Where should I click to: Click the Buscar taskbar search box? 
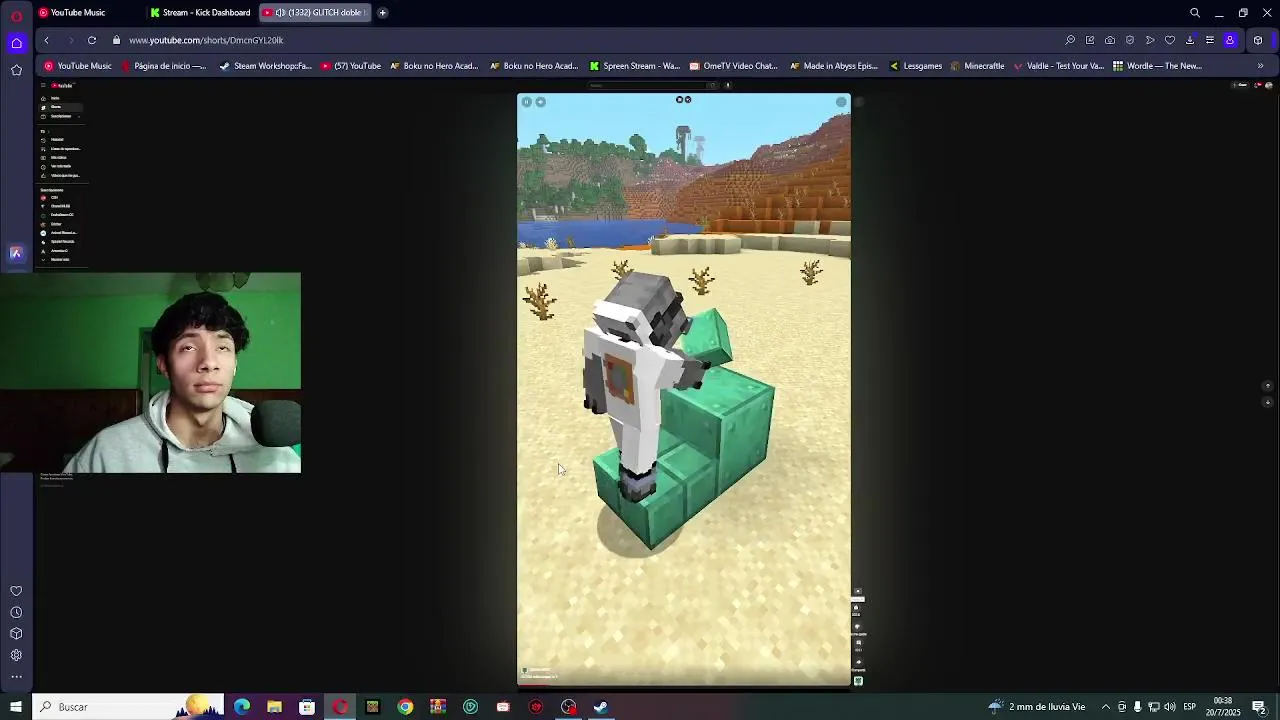[x=128, y=707]
